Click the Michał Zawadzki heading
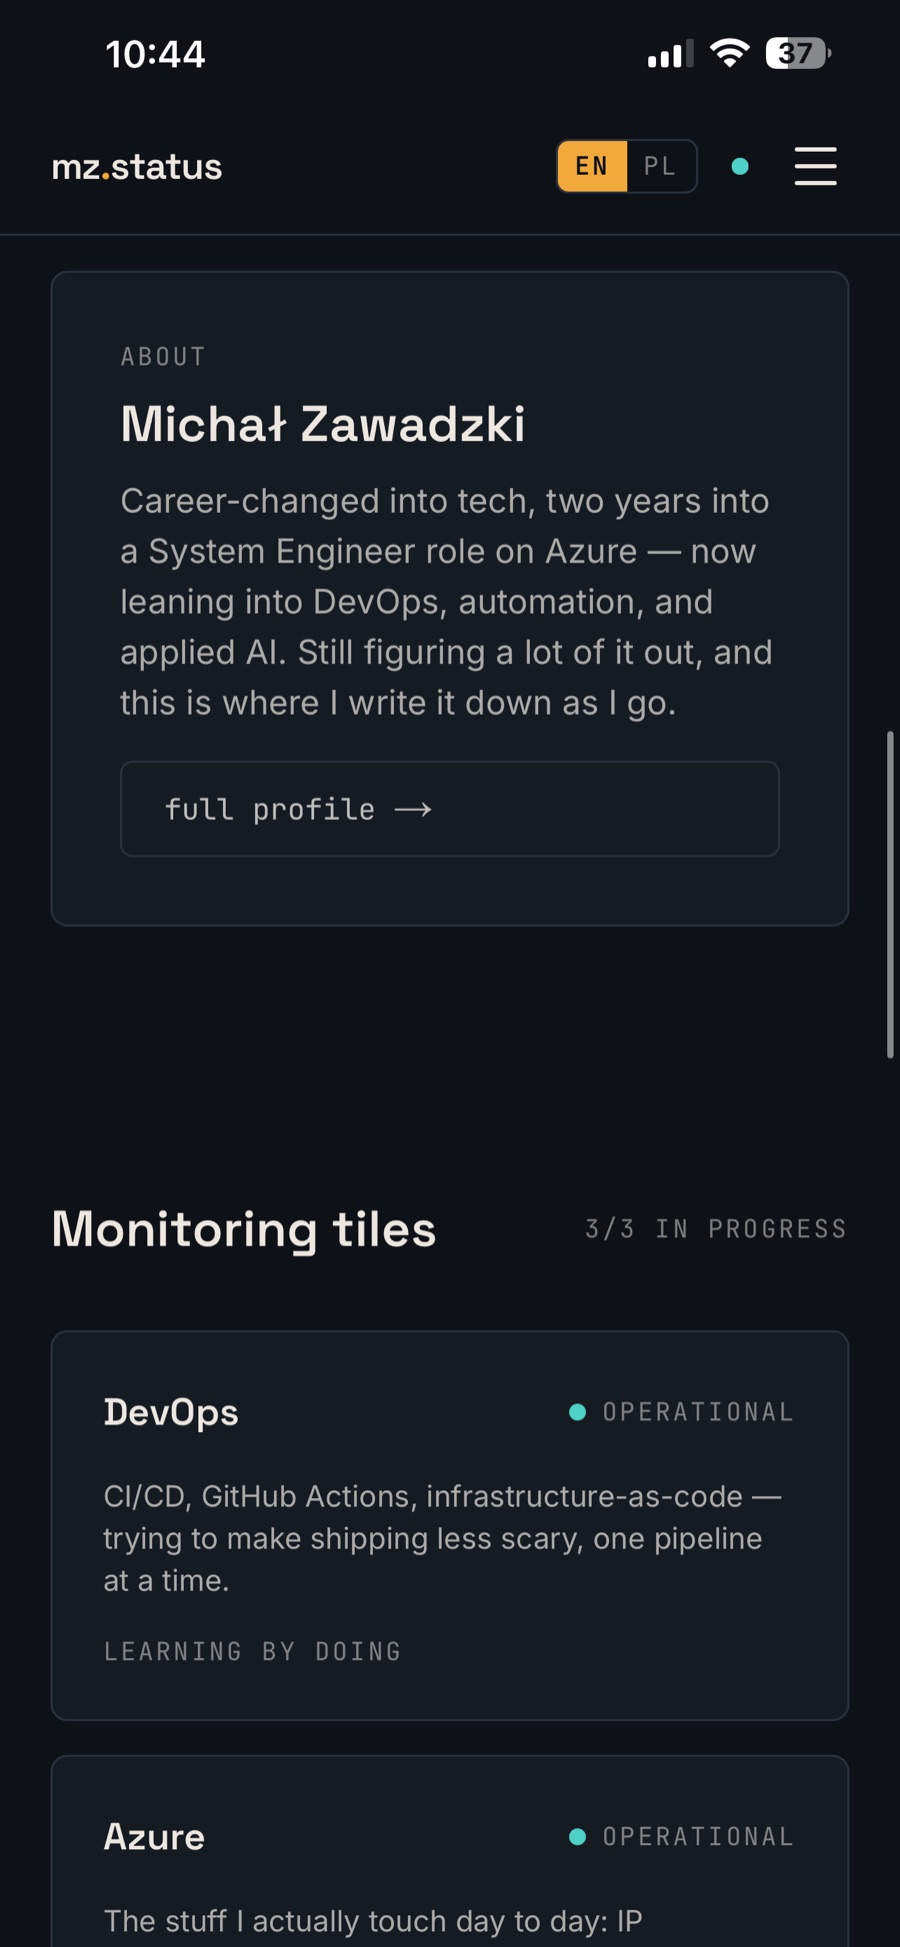Image resolution: width=900 pixels, height=1947 pixels. 323,424
